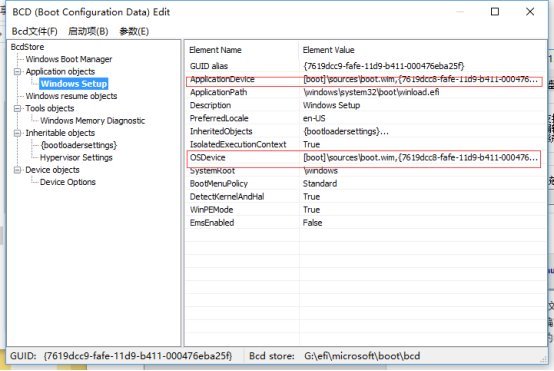This screenshot has height=371, width=554.
Task: Select Windows resume objects node
Action: point(71,96)
